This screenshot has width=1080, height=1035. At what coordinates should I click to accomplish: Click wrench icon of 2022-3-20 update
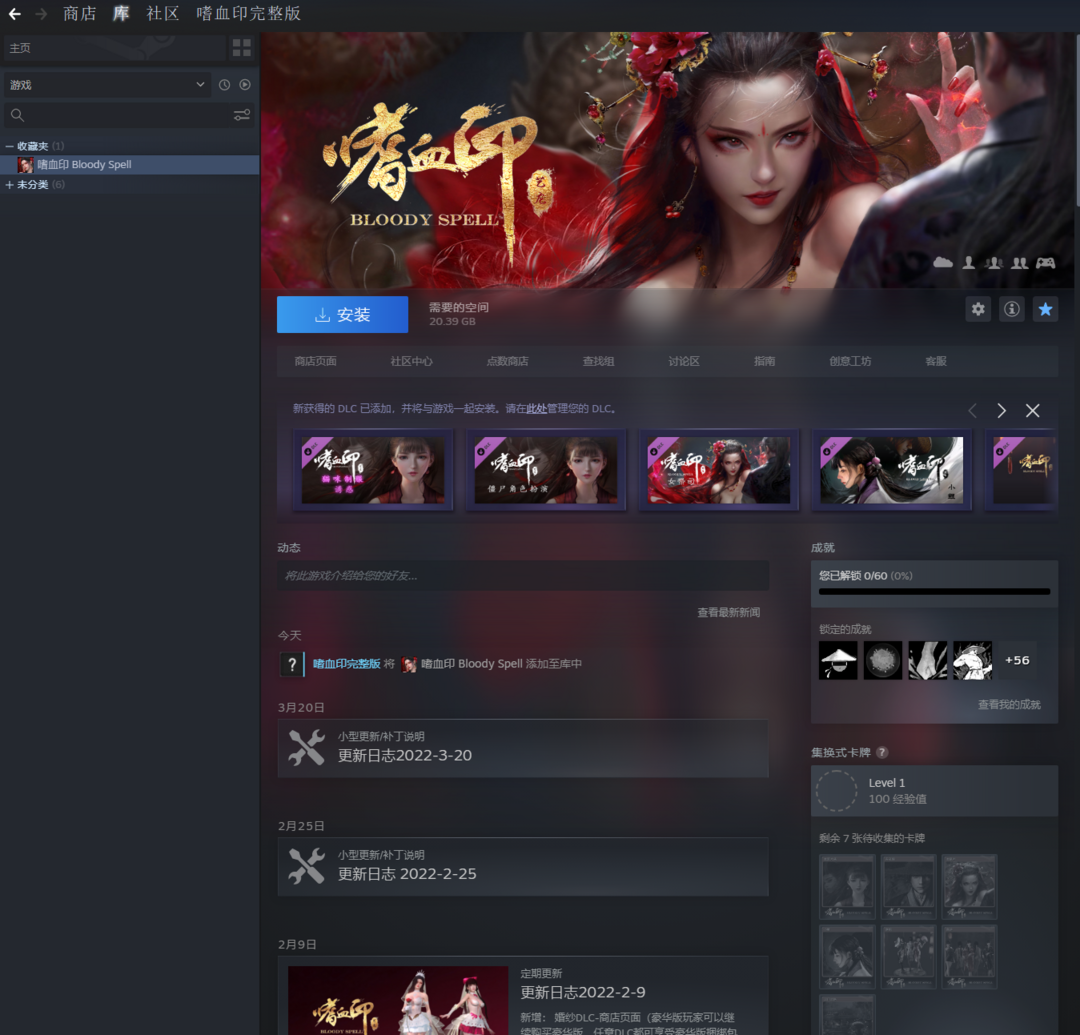(307, 748)
